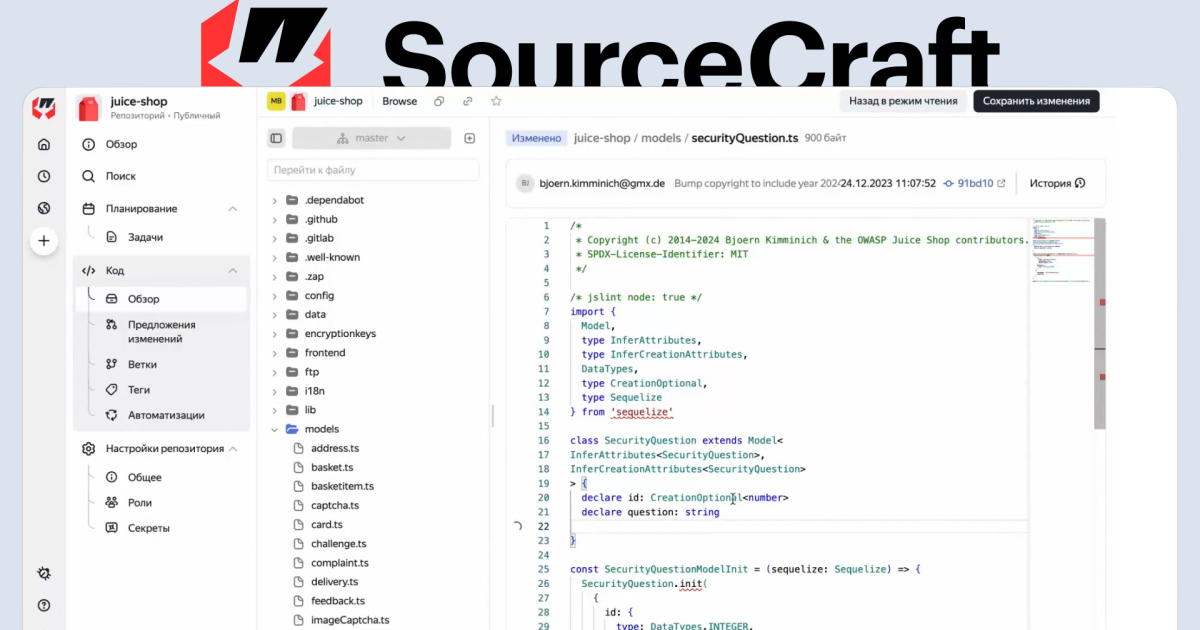Screen dimensions: 1200x630
Task: Click Назад в режим чтения button
Action: coord(903,101)
